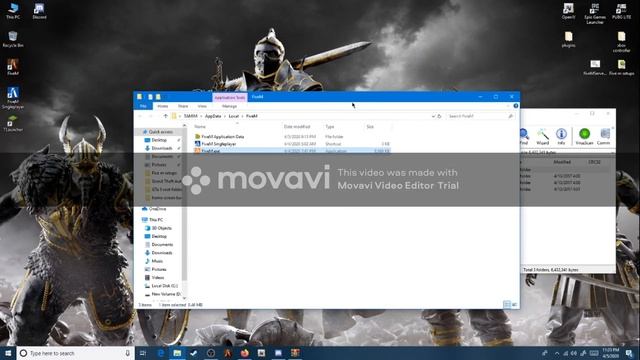Viewport: 640px width, 360px height.
Task: Go up one folder with up arrow
Action: click(x=165, y=116)
